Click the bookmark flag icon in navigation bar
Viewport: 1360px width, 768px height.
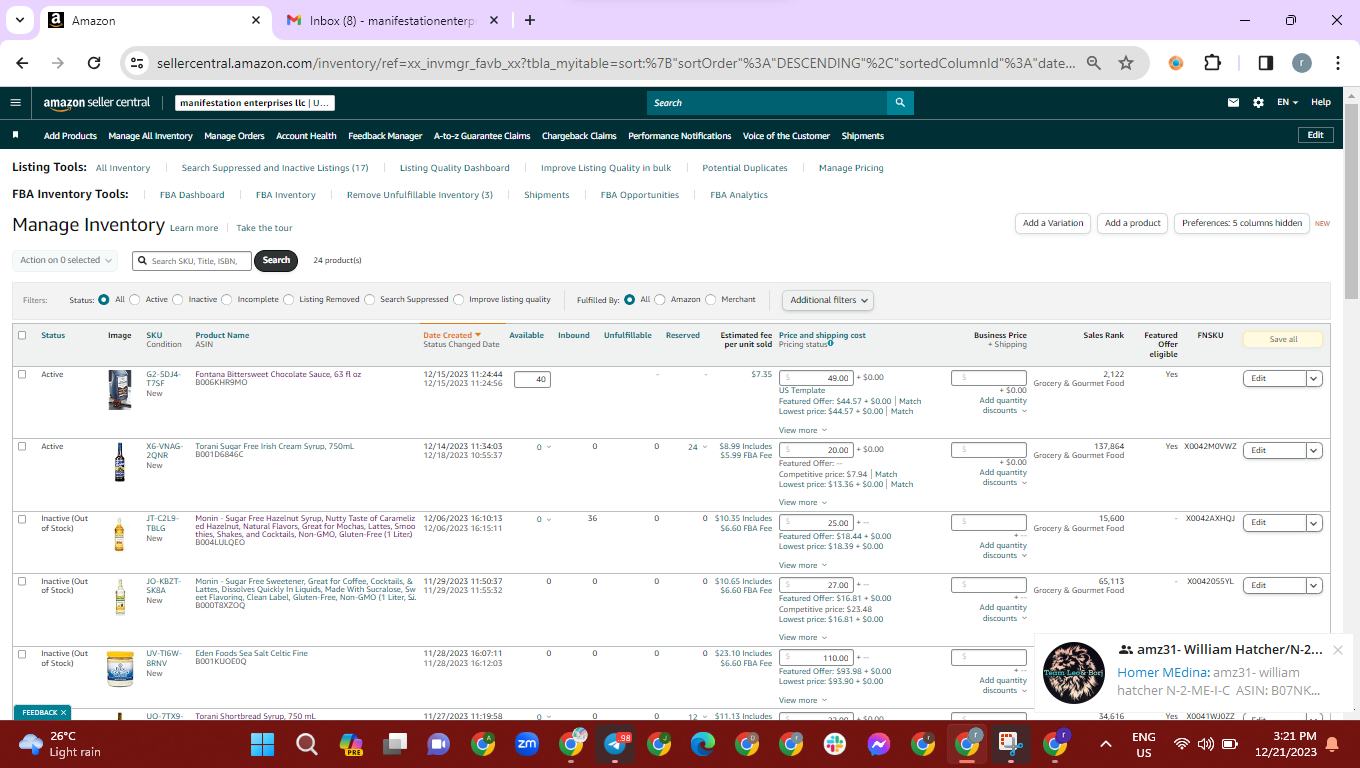15,135
